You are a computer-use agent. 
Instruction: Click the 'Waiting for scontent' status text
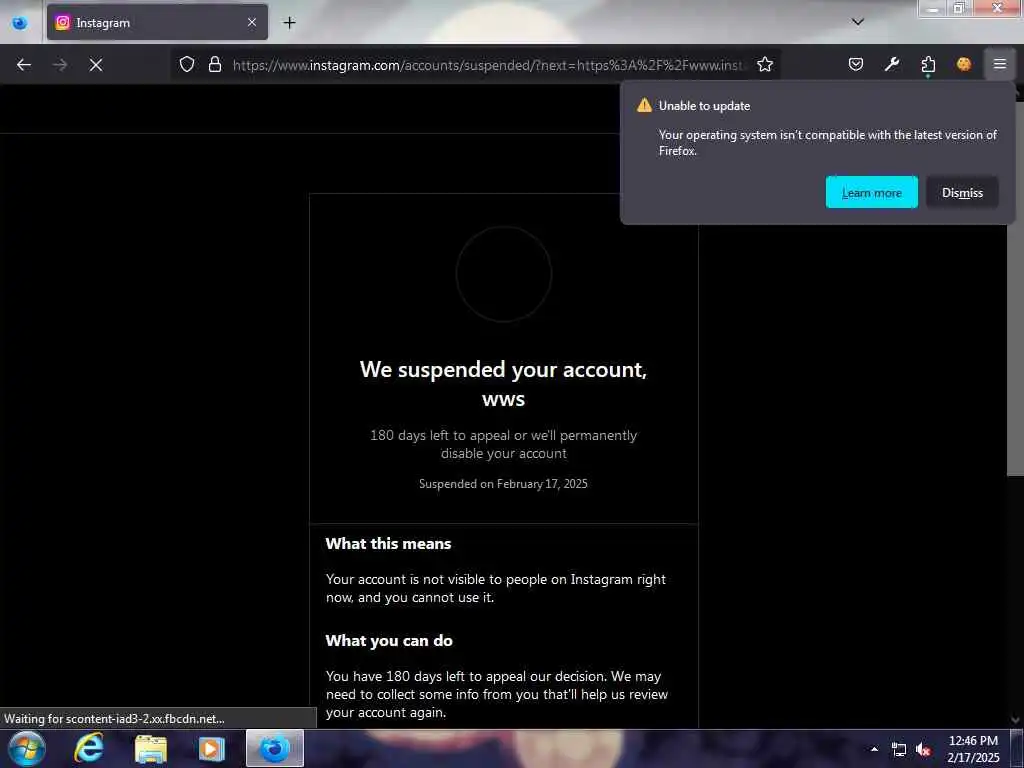point(114,719)
